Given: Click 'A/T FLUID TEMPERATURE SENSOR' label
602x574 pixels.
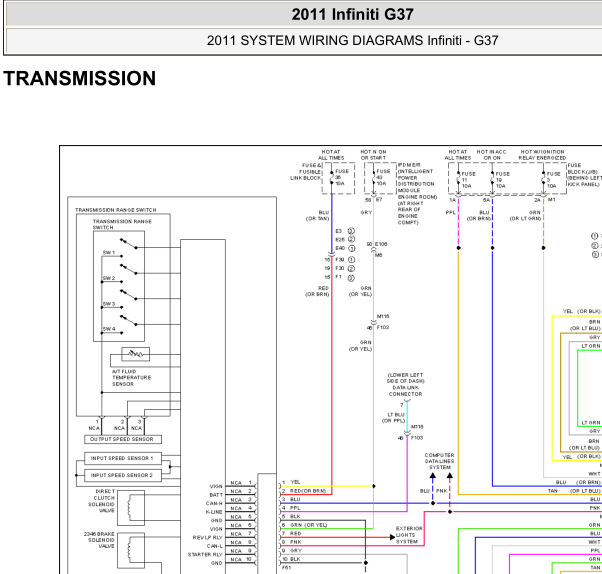Looking at the screenshot, I should (131, 378).
